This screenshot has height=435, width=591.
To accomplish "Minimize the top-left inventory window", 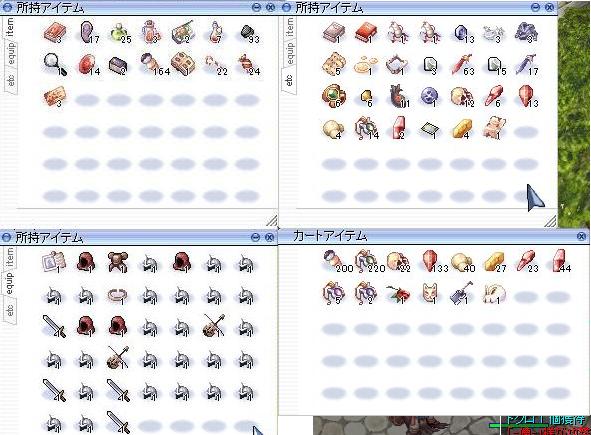I will coord(256,7).
